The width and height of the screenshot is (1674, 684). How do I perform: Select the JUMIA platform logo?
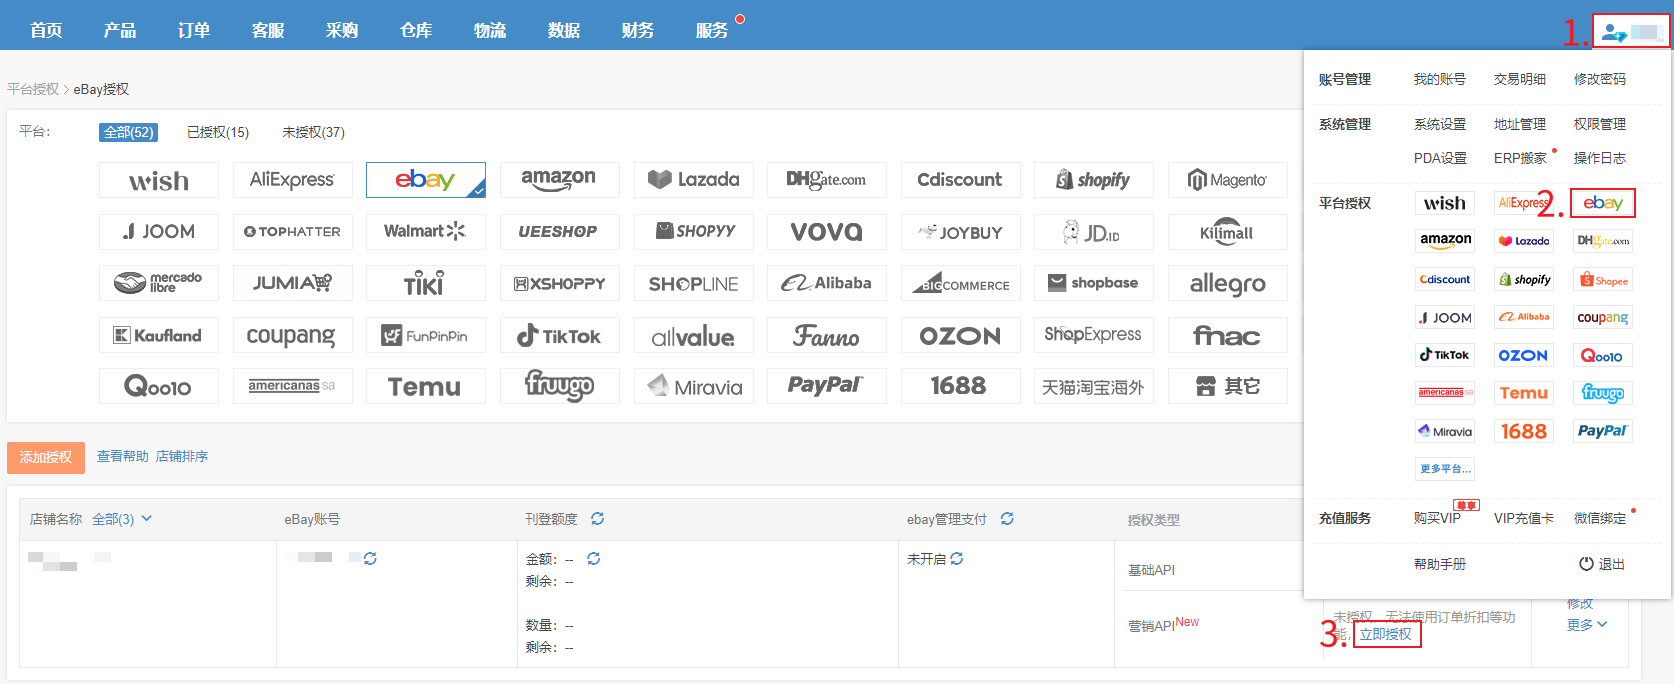(x=292, y=283)
